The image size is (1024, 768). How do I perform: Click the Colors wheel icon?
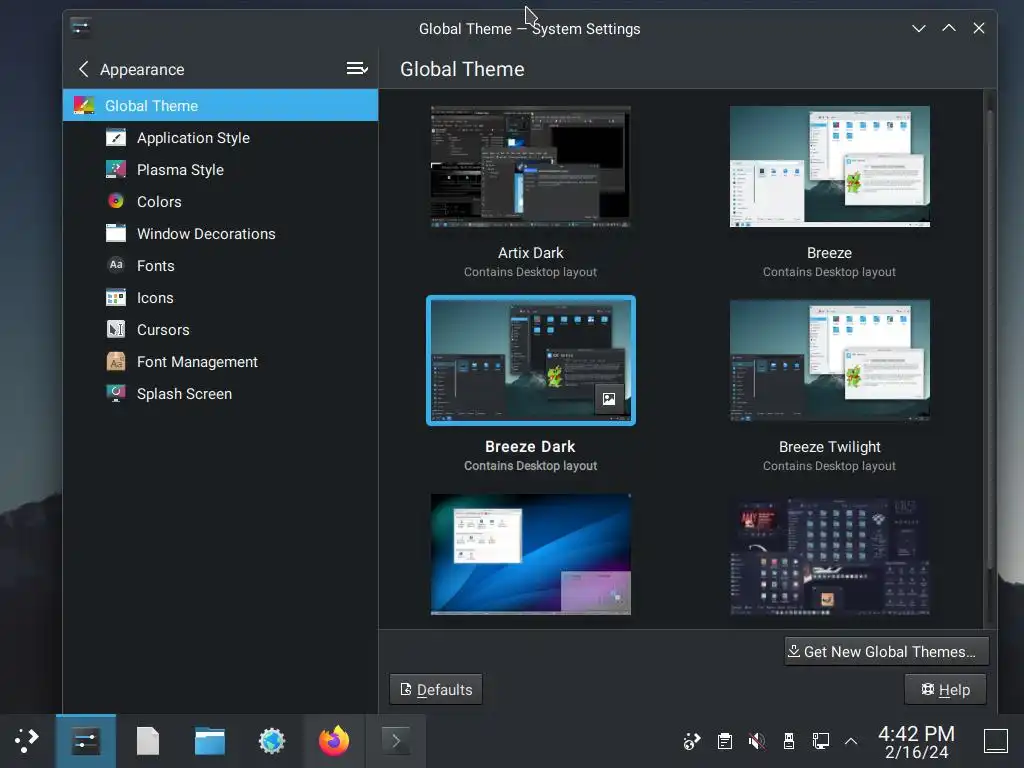(x=116, y=201)
